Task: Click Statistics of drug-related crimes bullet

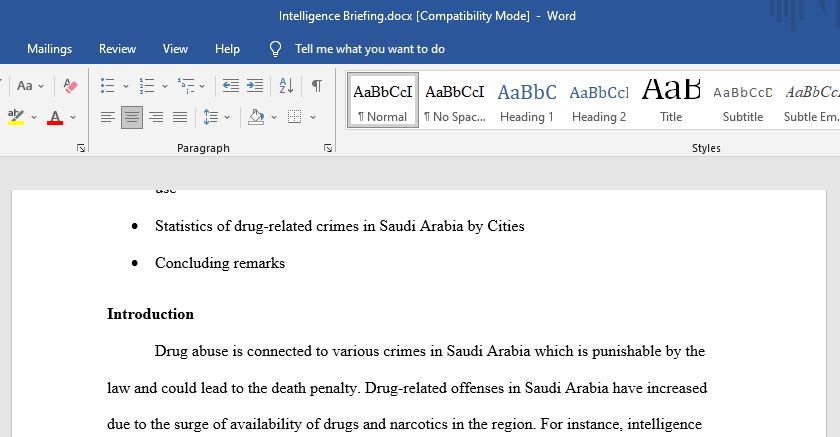Action: click(x=340, y=226)
